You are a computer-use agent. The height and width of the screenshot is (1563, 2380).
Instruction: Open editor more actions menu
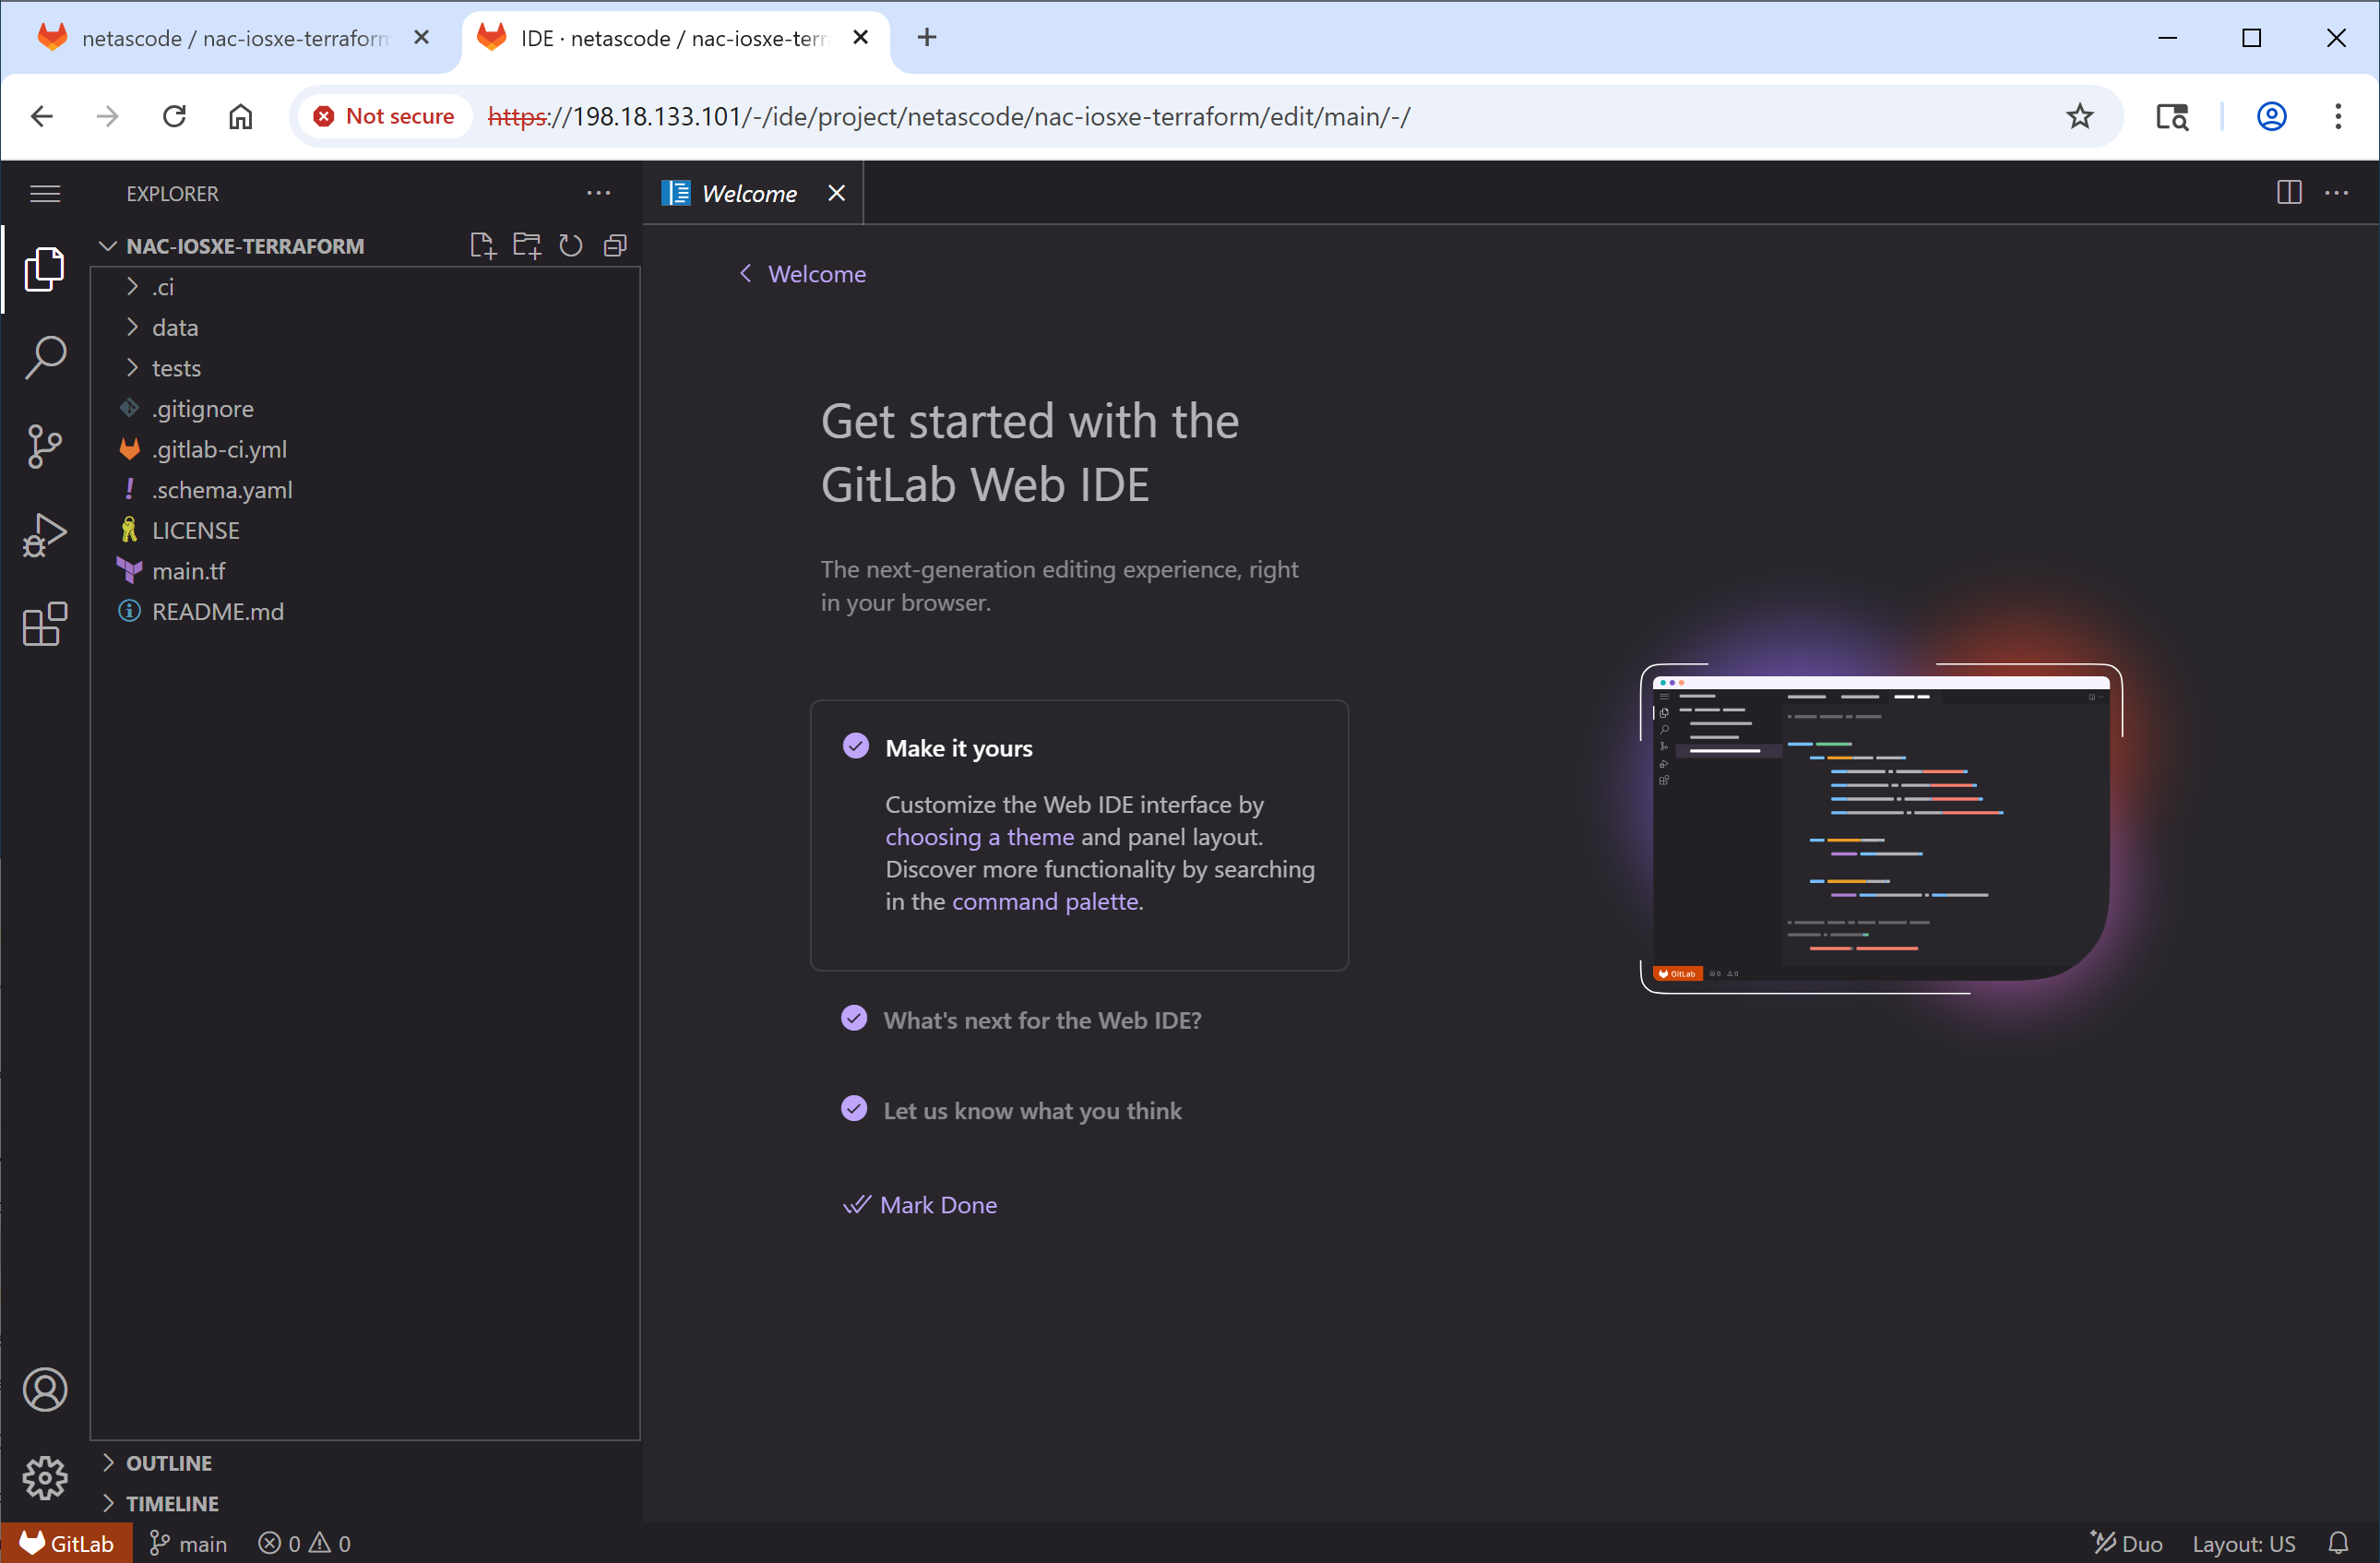2337,192
